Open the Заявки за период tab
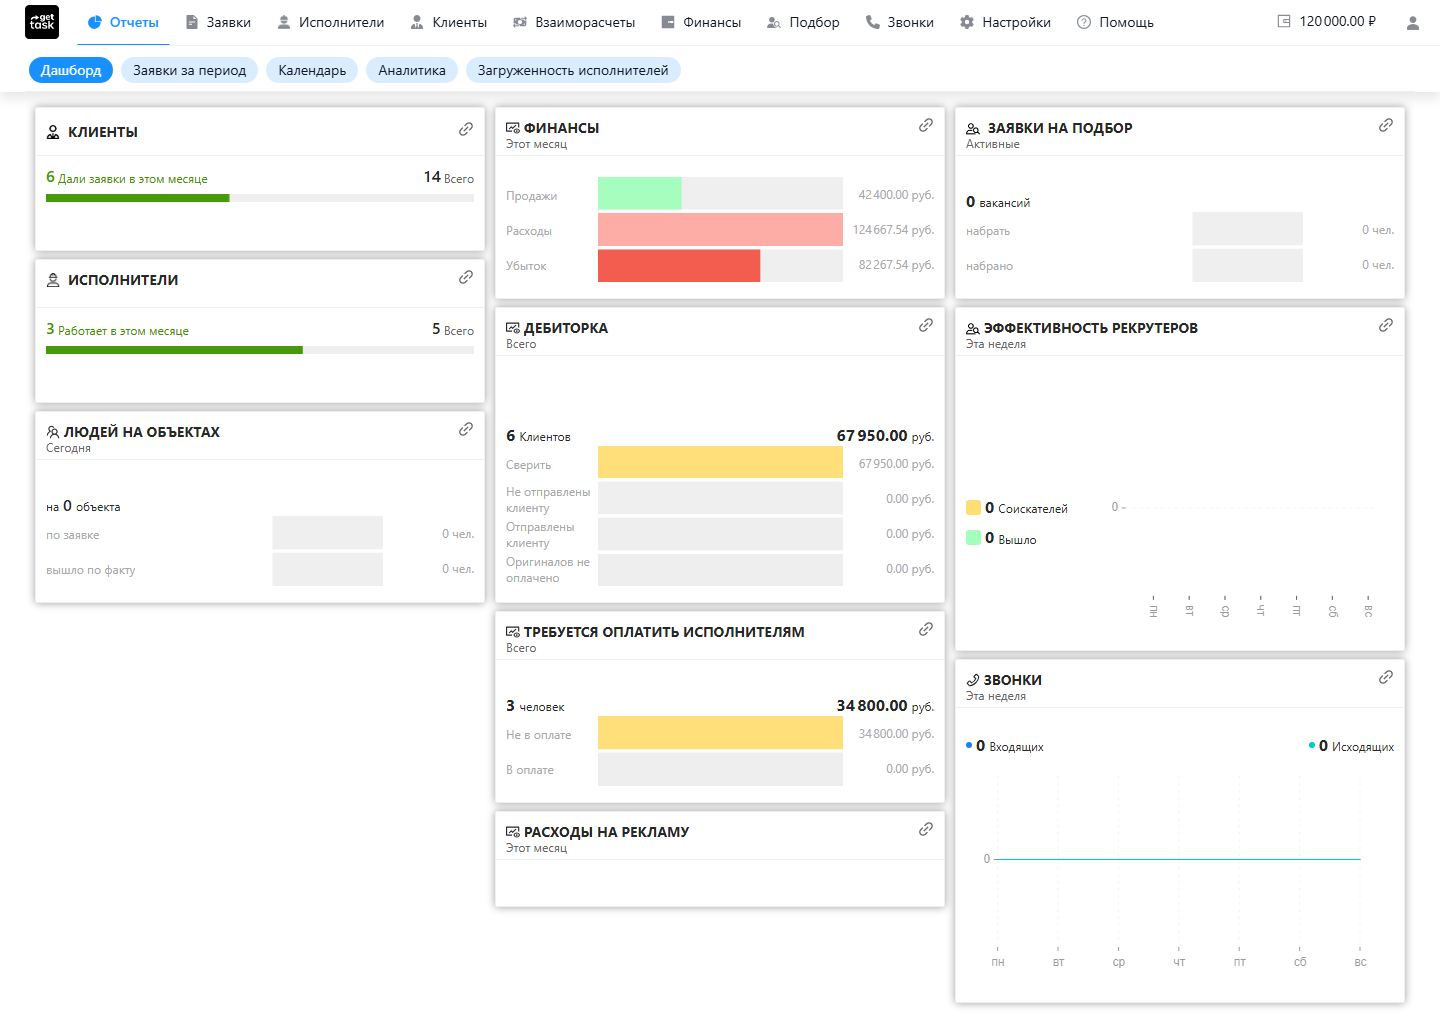 tap(189, 70)
